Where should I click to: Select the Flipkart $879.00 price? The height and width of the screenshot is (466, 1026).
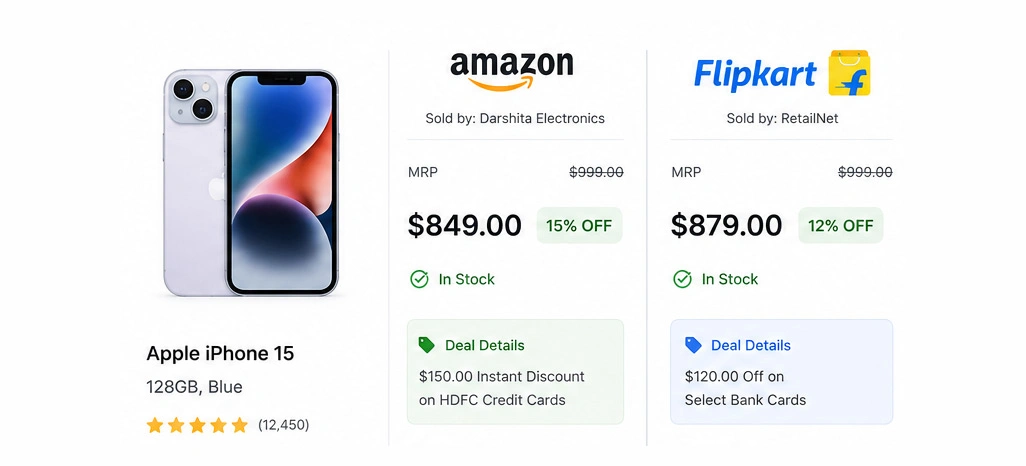point(726,226)
